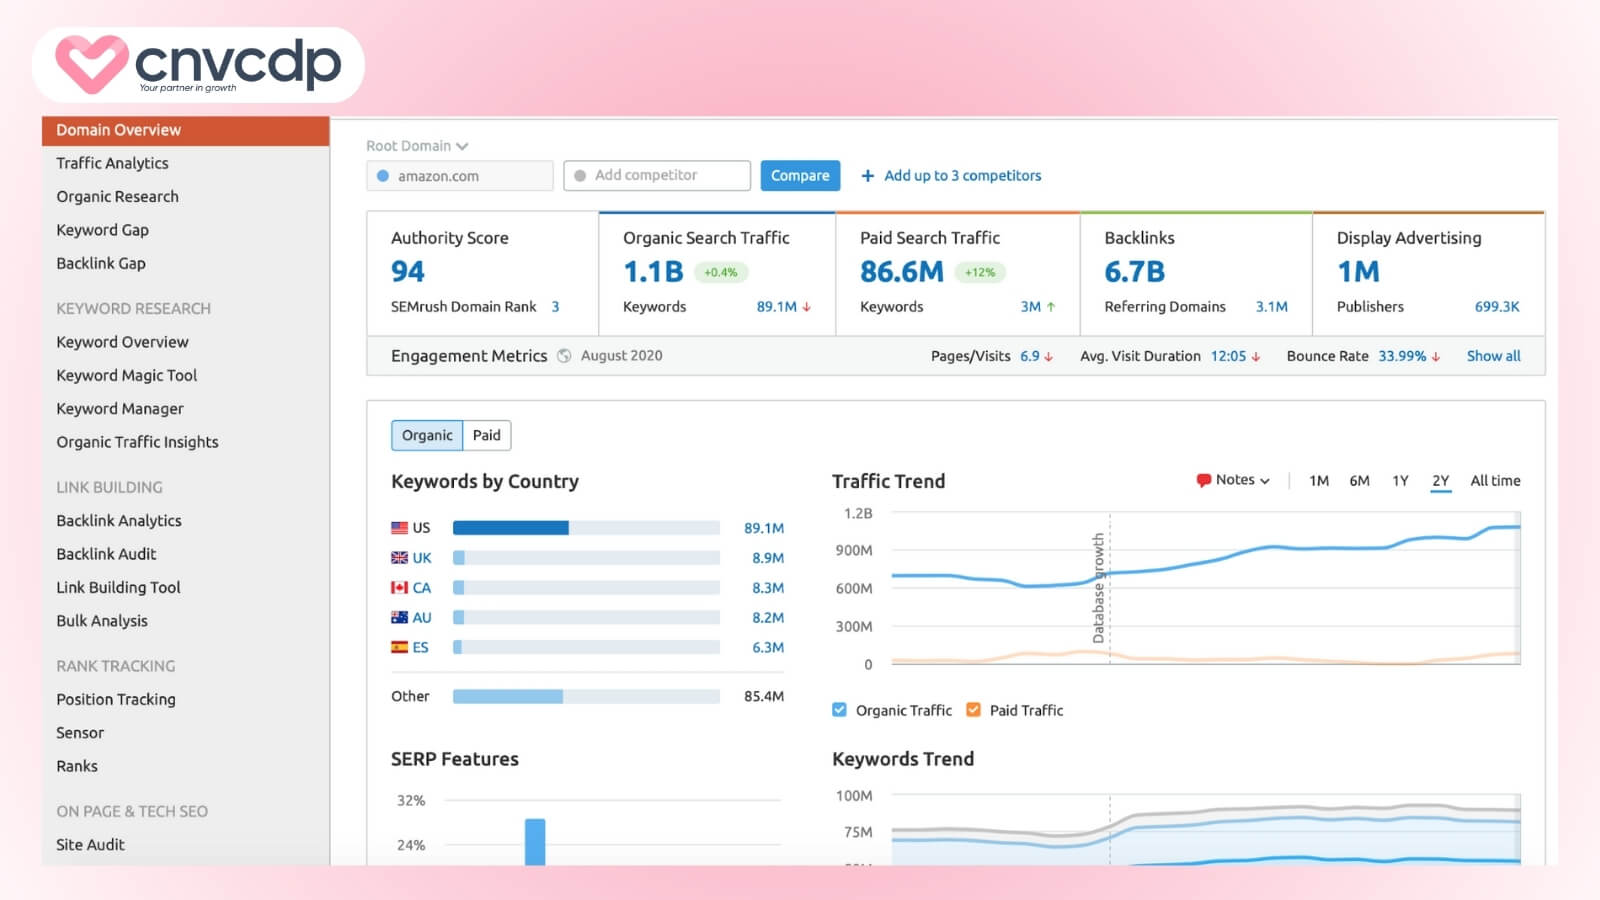The image size is (1600, 900).
Task: Click the US keywords progress bar
Action: coord(586,528)
